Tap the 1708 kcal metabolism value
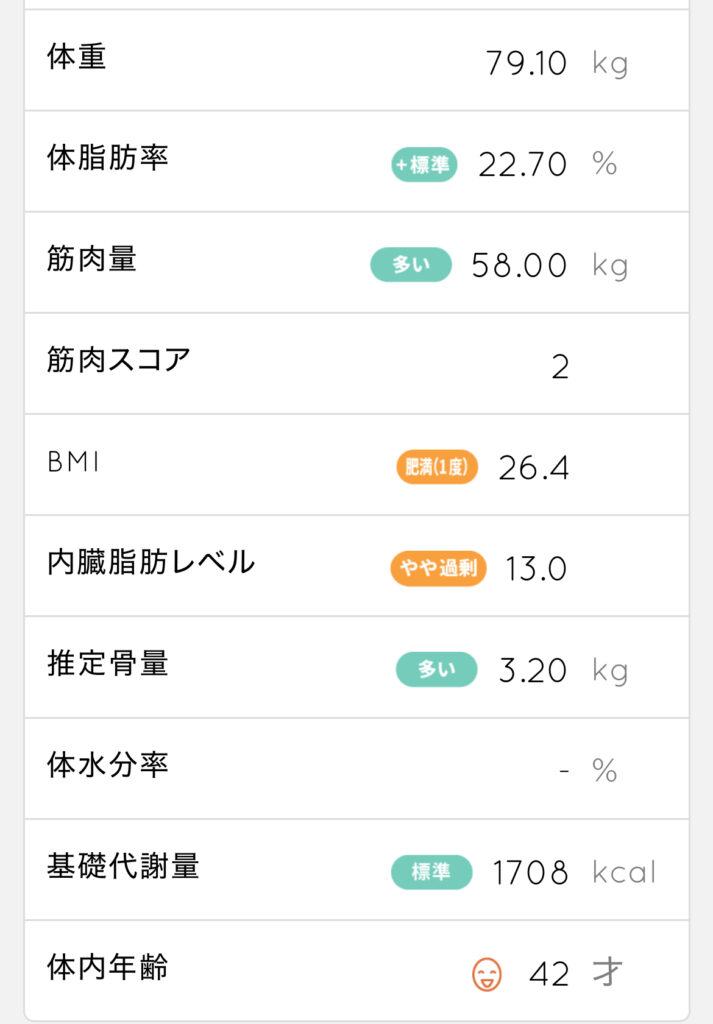Viewport: 713px width, 1024px height. 574,872
